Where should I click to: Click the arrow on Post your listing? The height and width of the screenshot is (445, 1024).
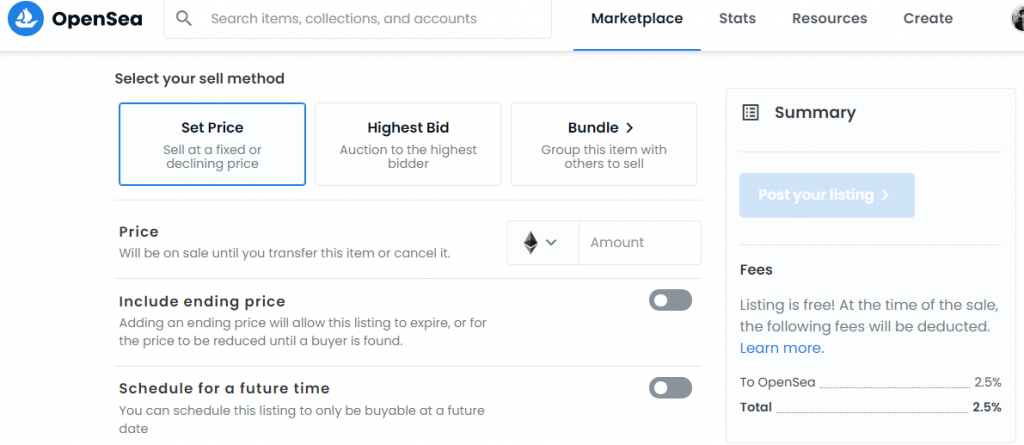(x=885, y=195)
